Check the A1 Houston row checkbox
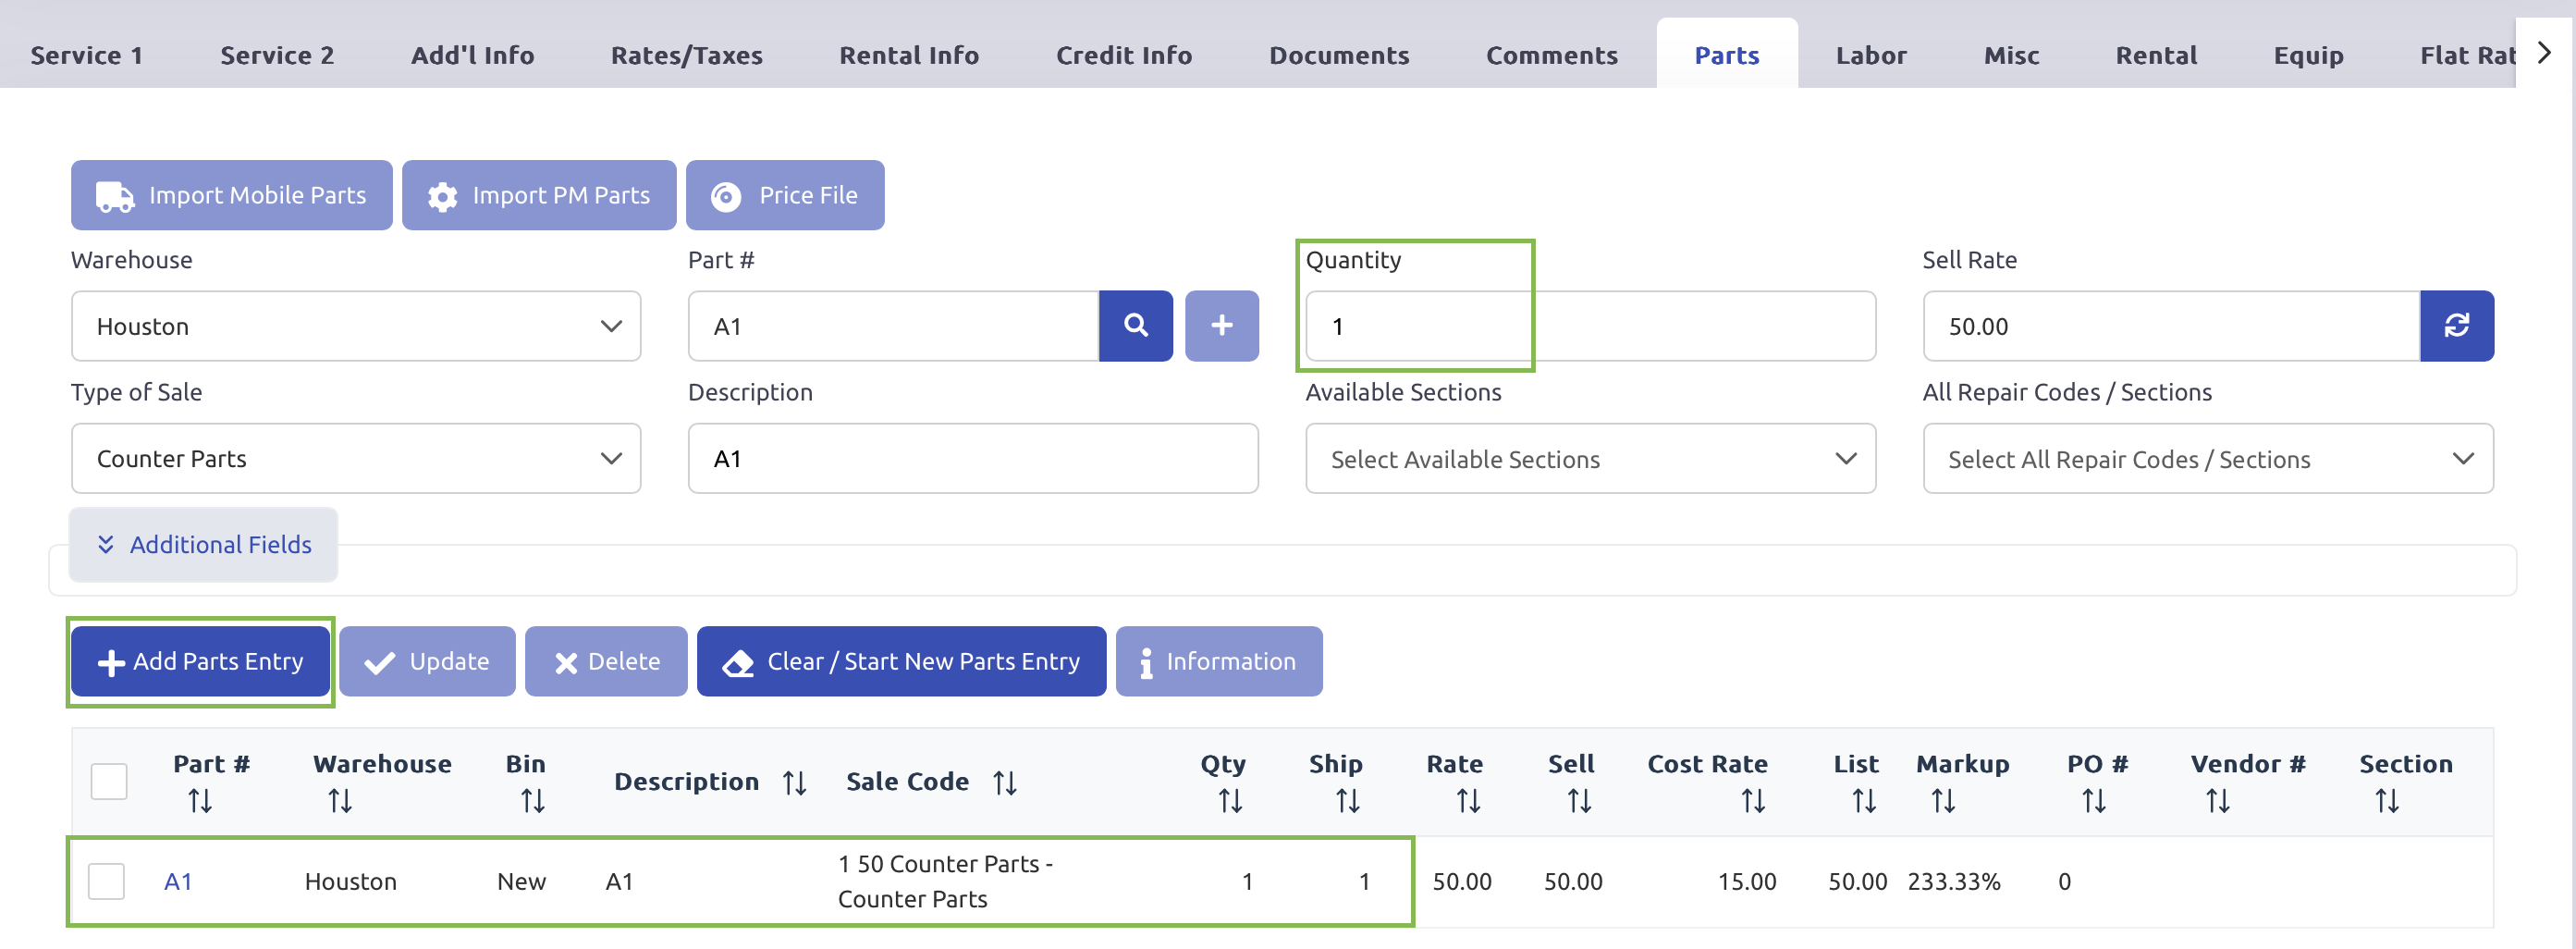 107,881
